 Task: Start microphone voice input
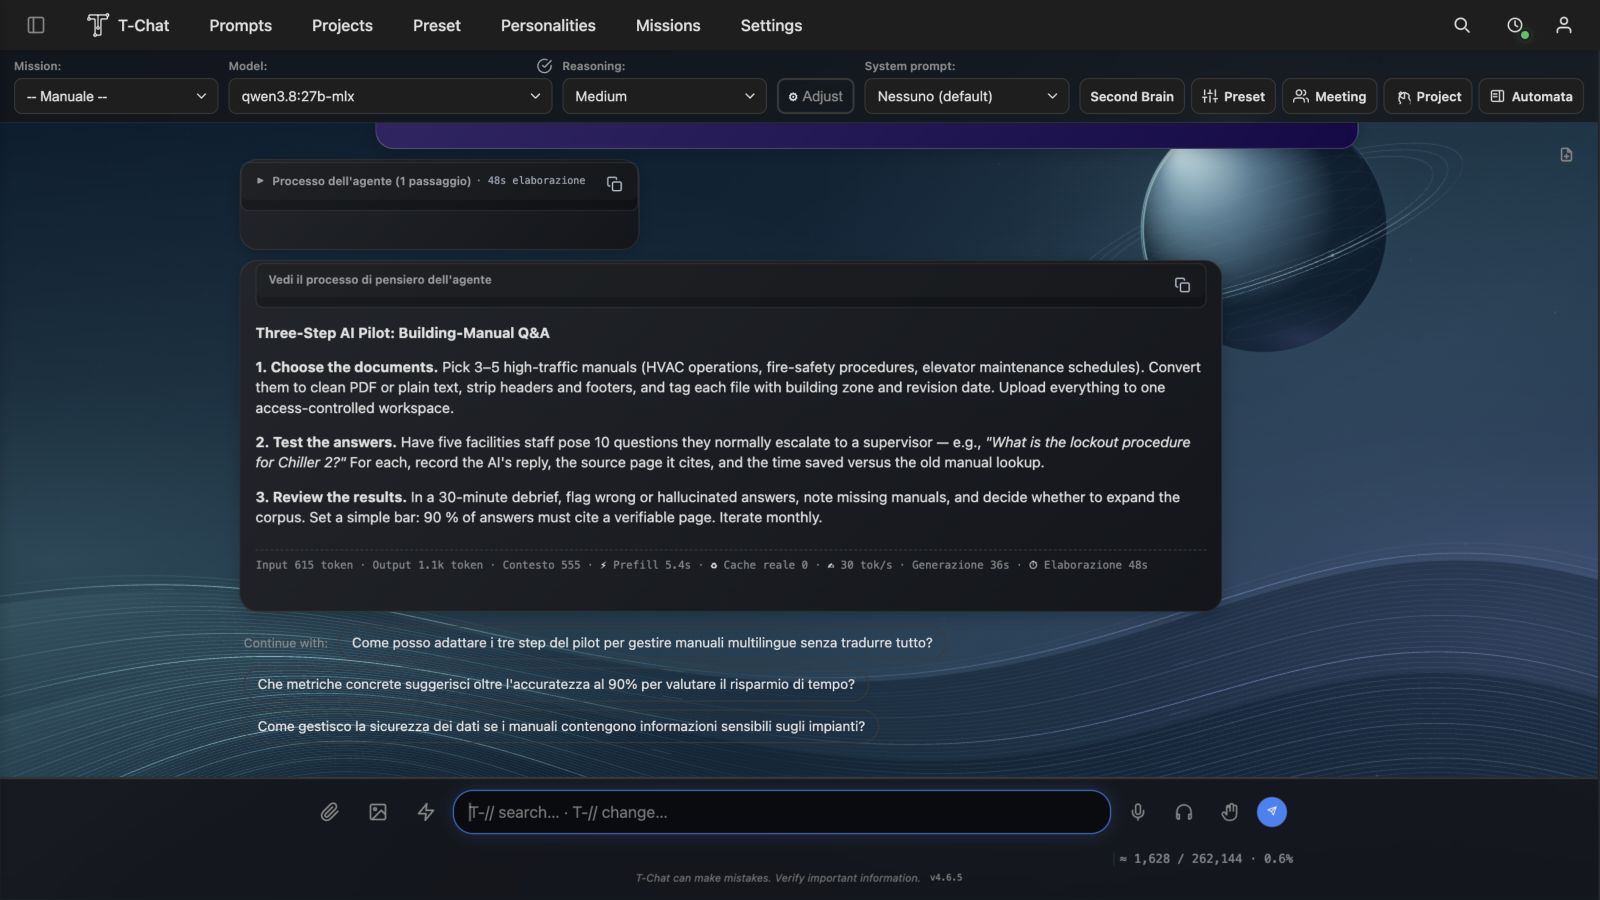pos(1138,812)
